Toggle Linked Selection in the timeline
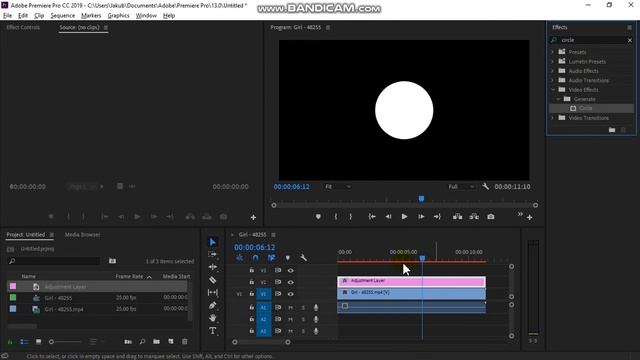The width and height of the screenshot is (640, 360). click(271, 258)
